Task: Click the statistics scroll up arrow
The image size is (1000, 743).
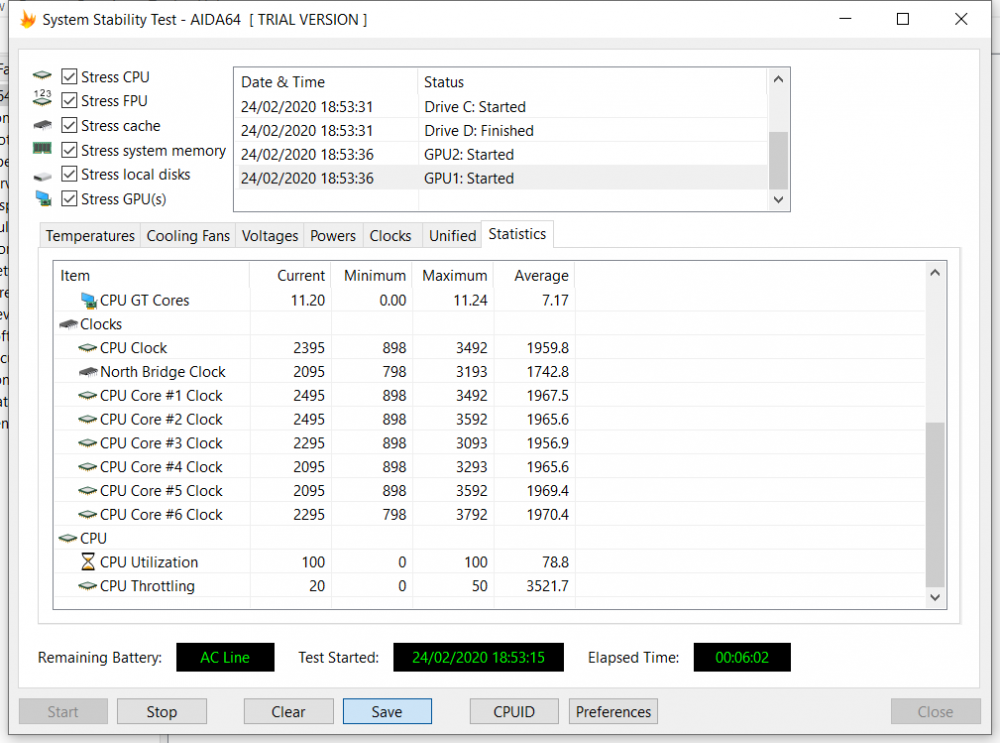Action: [x=935, y=273]
